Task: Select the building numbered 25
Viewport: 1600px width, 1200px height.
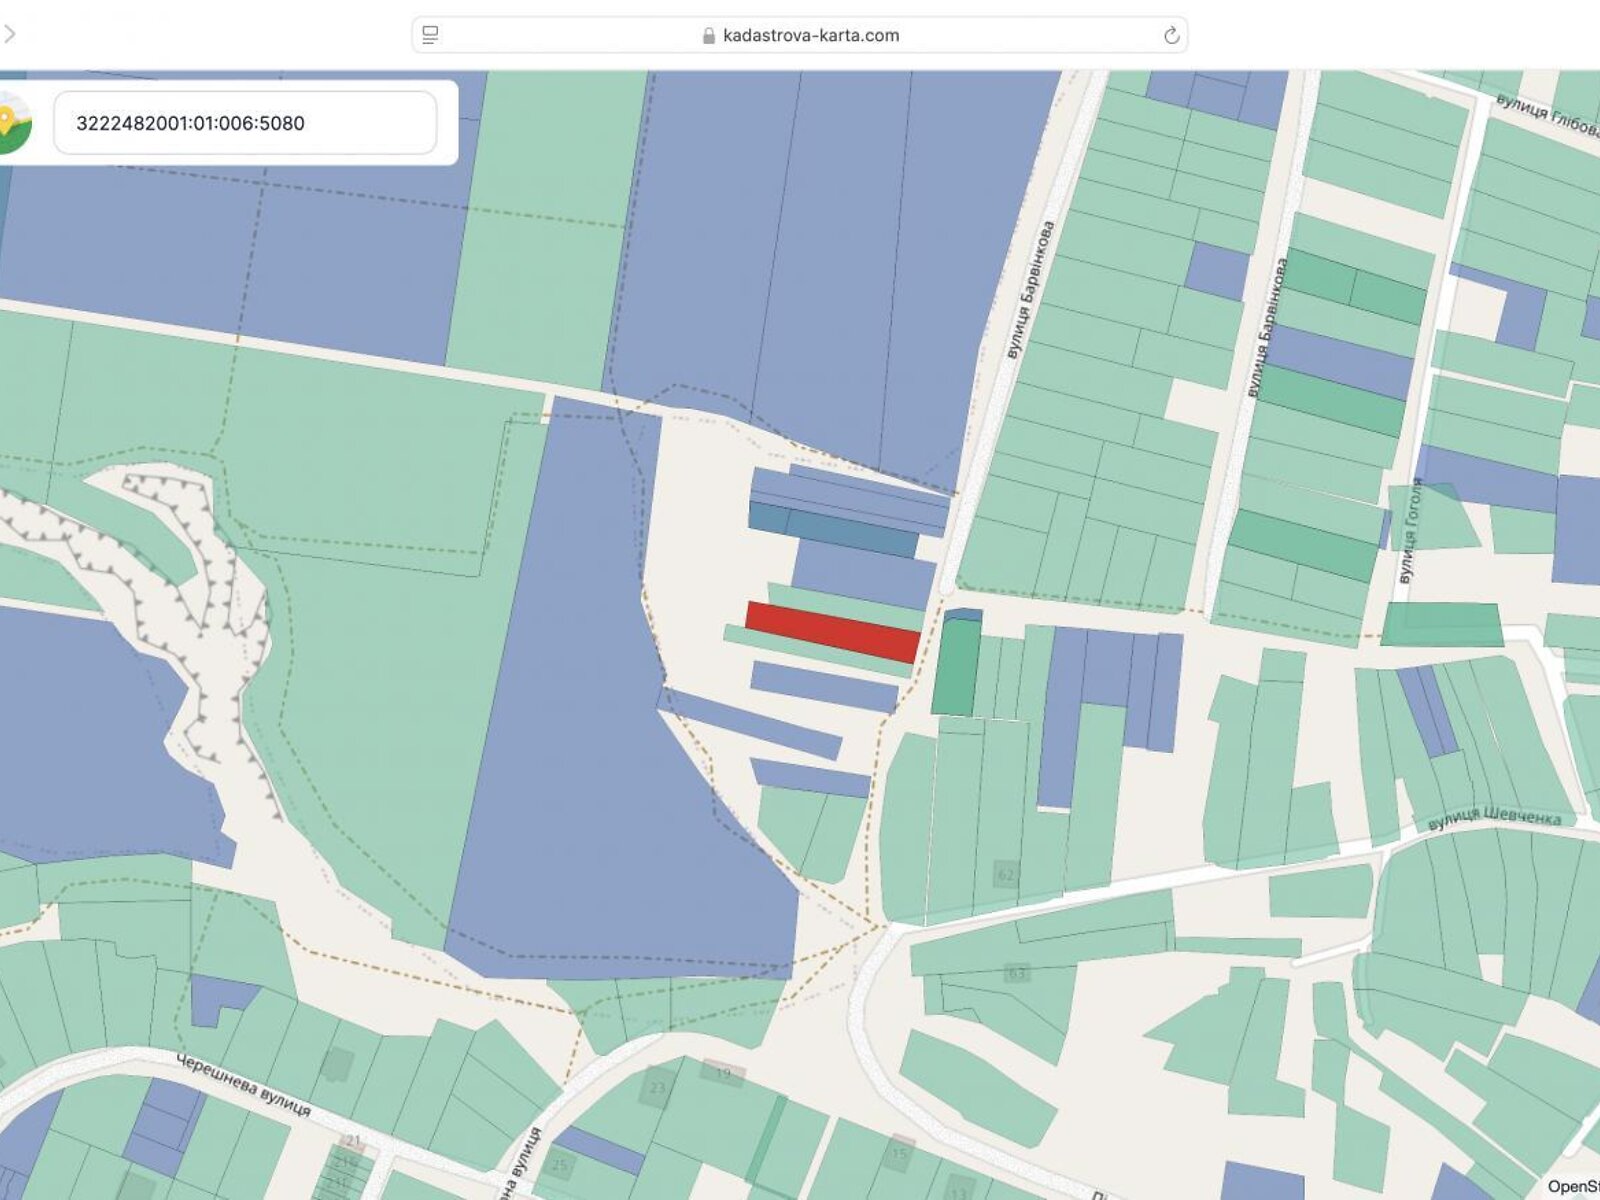Action: pos(560,1165)
